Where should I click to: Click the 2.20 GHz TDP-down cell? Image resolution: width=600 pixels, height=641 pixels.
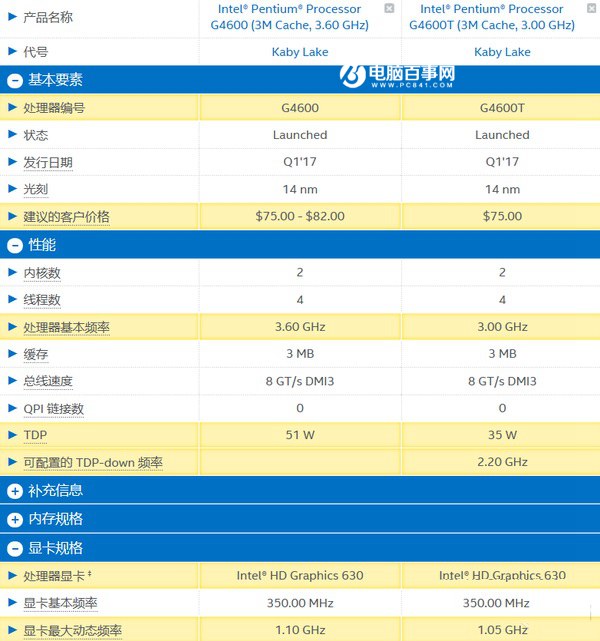pyautogui.click(x=501, y=462)
